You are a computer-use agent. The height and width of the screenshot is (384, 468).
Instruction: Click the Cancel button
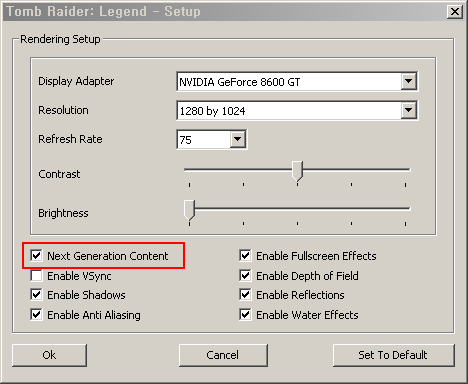click(223, 355)
